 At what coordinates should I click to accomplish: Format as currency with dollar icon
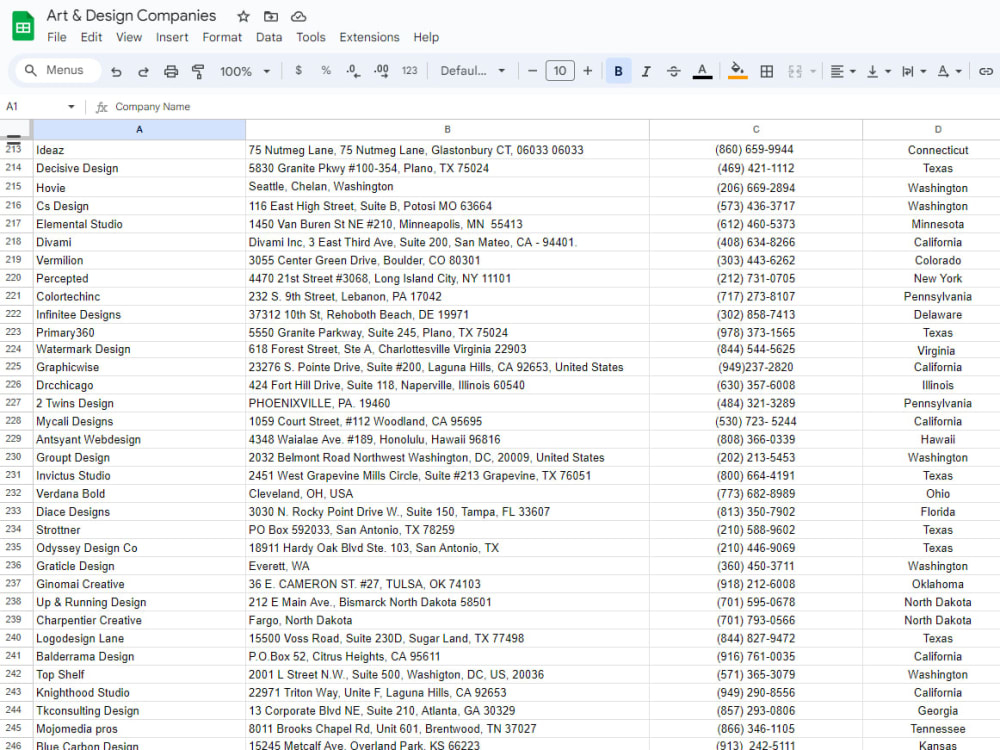(298, 71)
